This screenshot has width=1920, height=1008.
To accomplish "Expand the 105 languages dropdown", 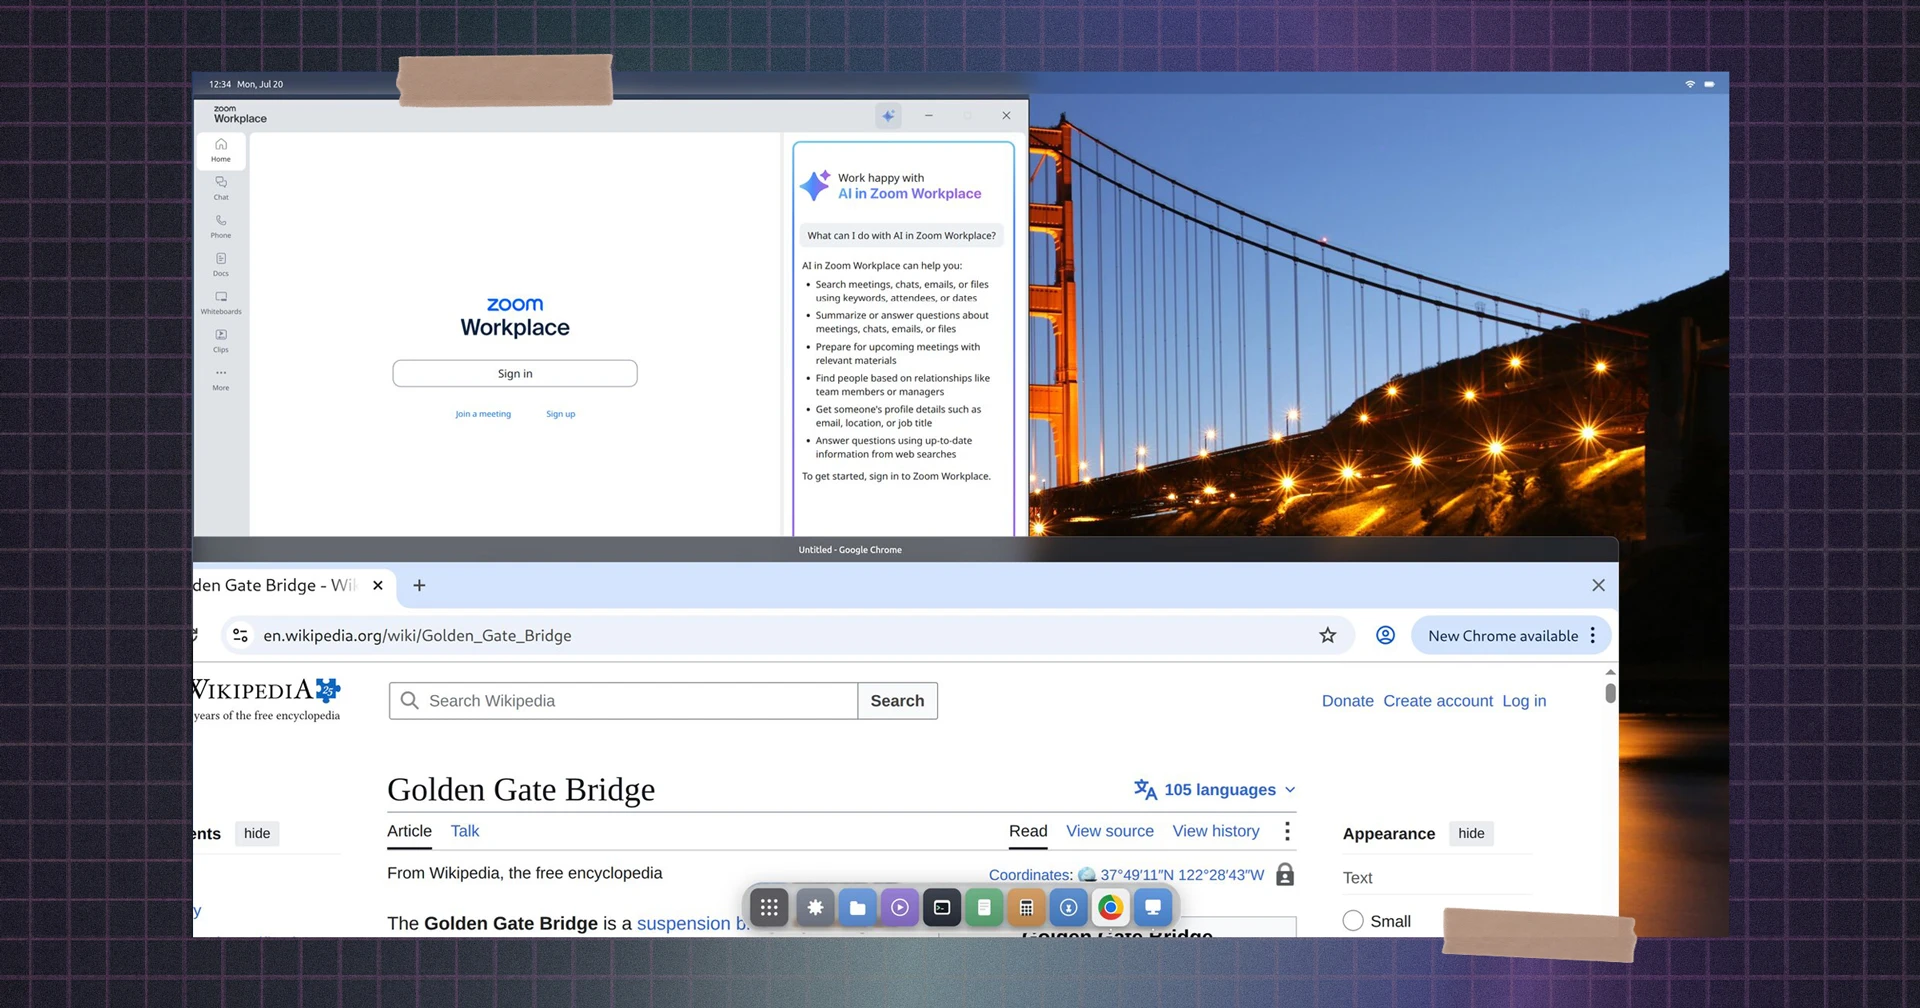I will coord(1215,790).
